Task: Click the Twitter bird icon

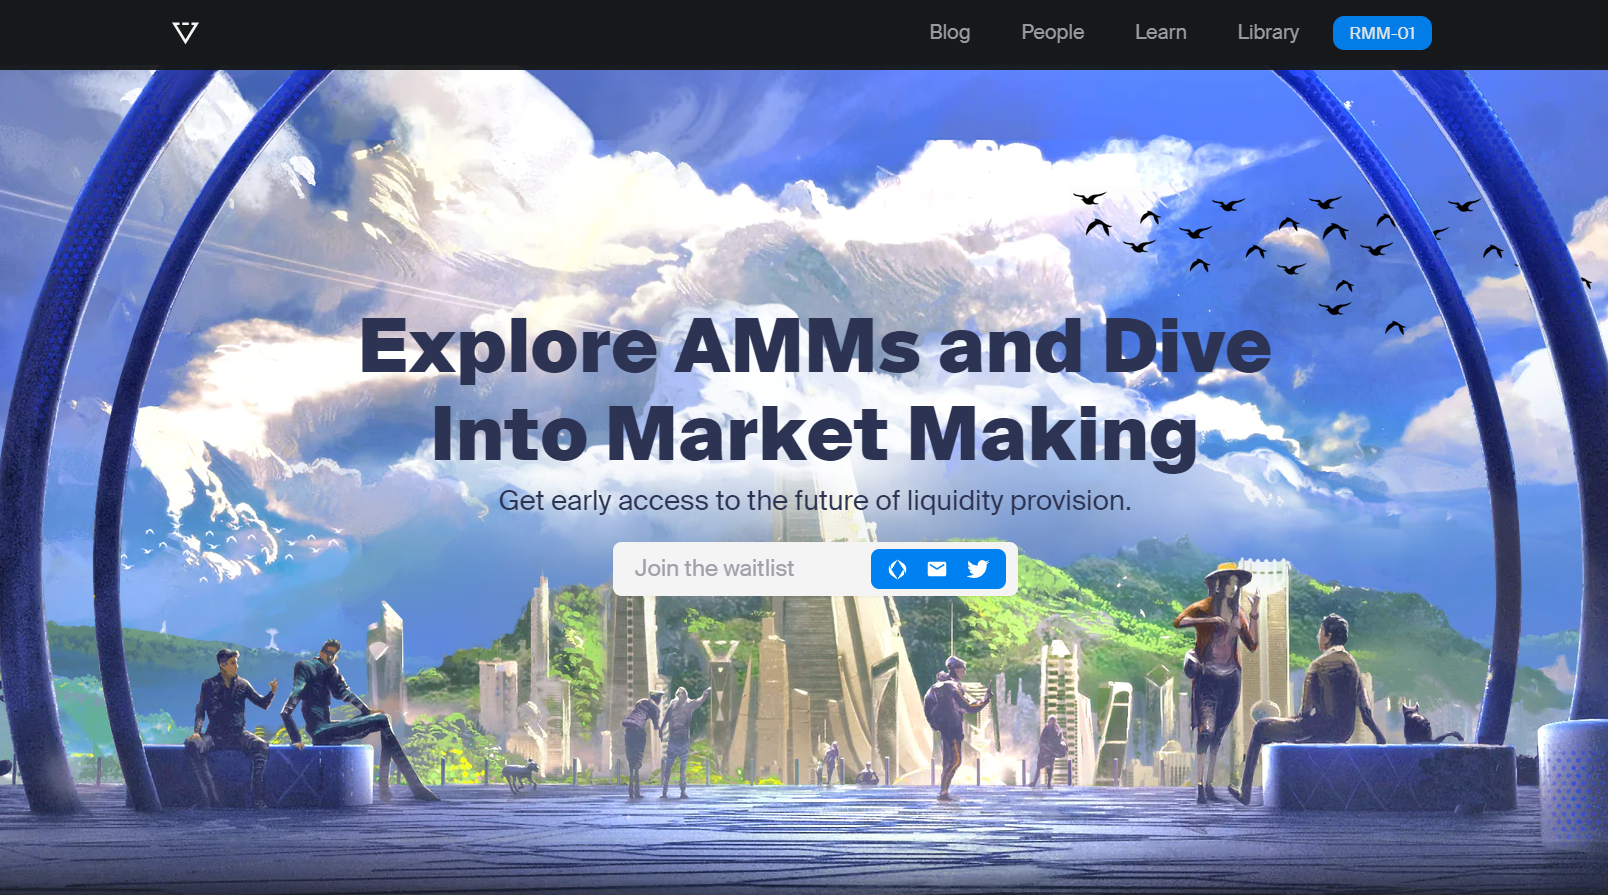Action: [x=977, y=569]
